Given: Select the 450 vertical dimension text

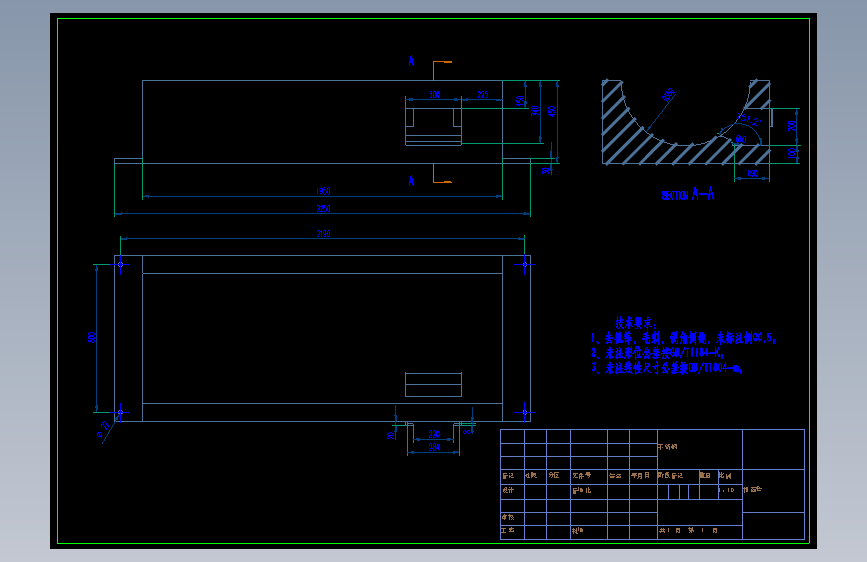Looking at the screenshot, I should point(551,111).
